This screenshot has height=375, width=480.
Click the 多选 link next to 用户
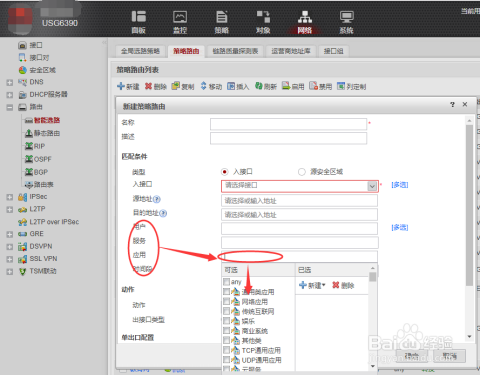[400, 227]
